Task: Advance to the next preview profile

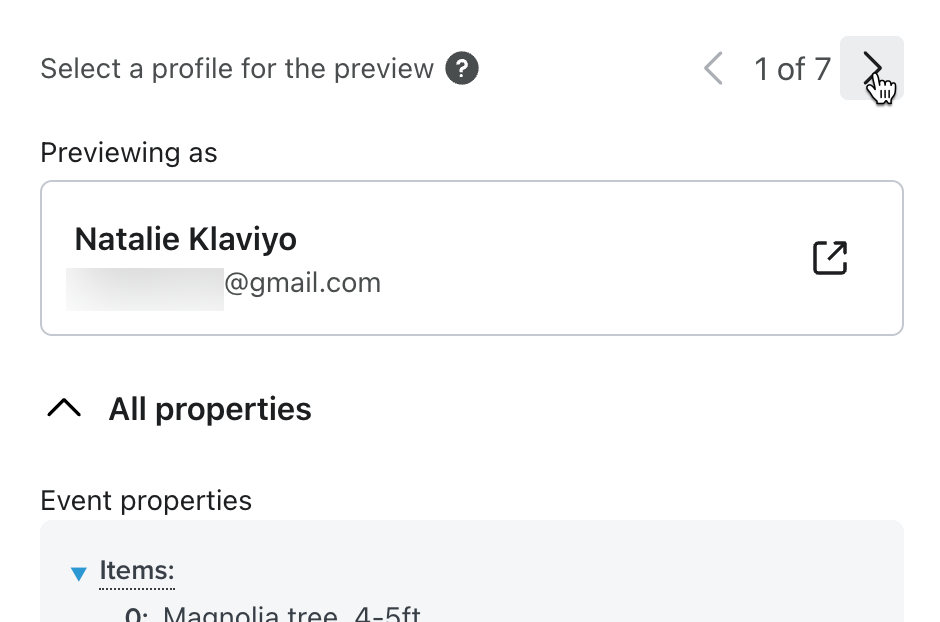Action: point(872,68)
